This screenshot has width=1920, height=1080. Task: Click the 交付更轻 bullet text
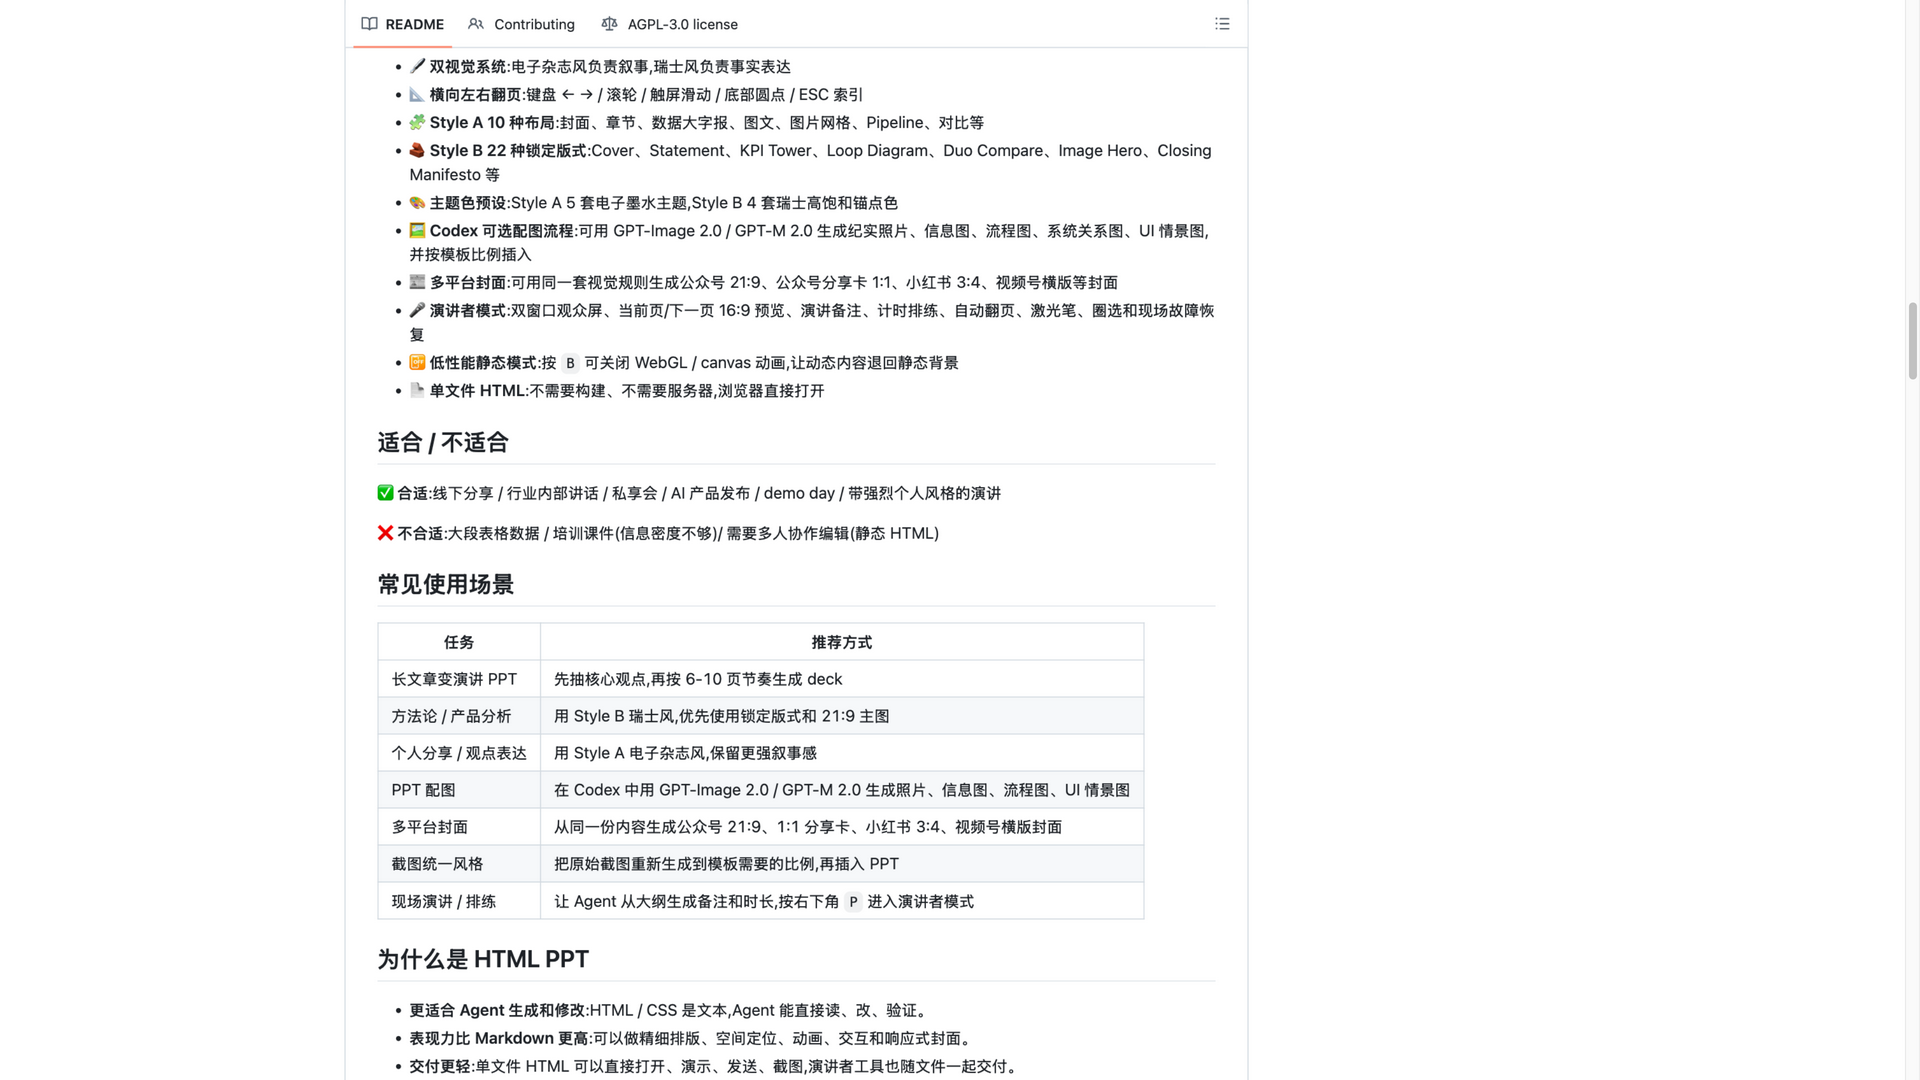click(x=716, y=1066)
